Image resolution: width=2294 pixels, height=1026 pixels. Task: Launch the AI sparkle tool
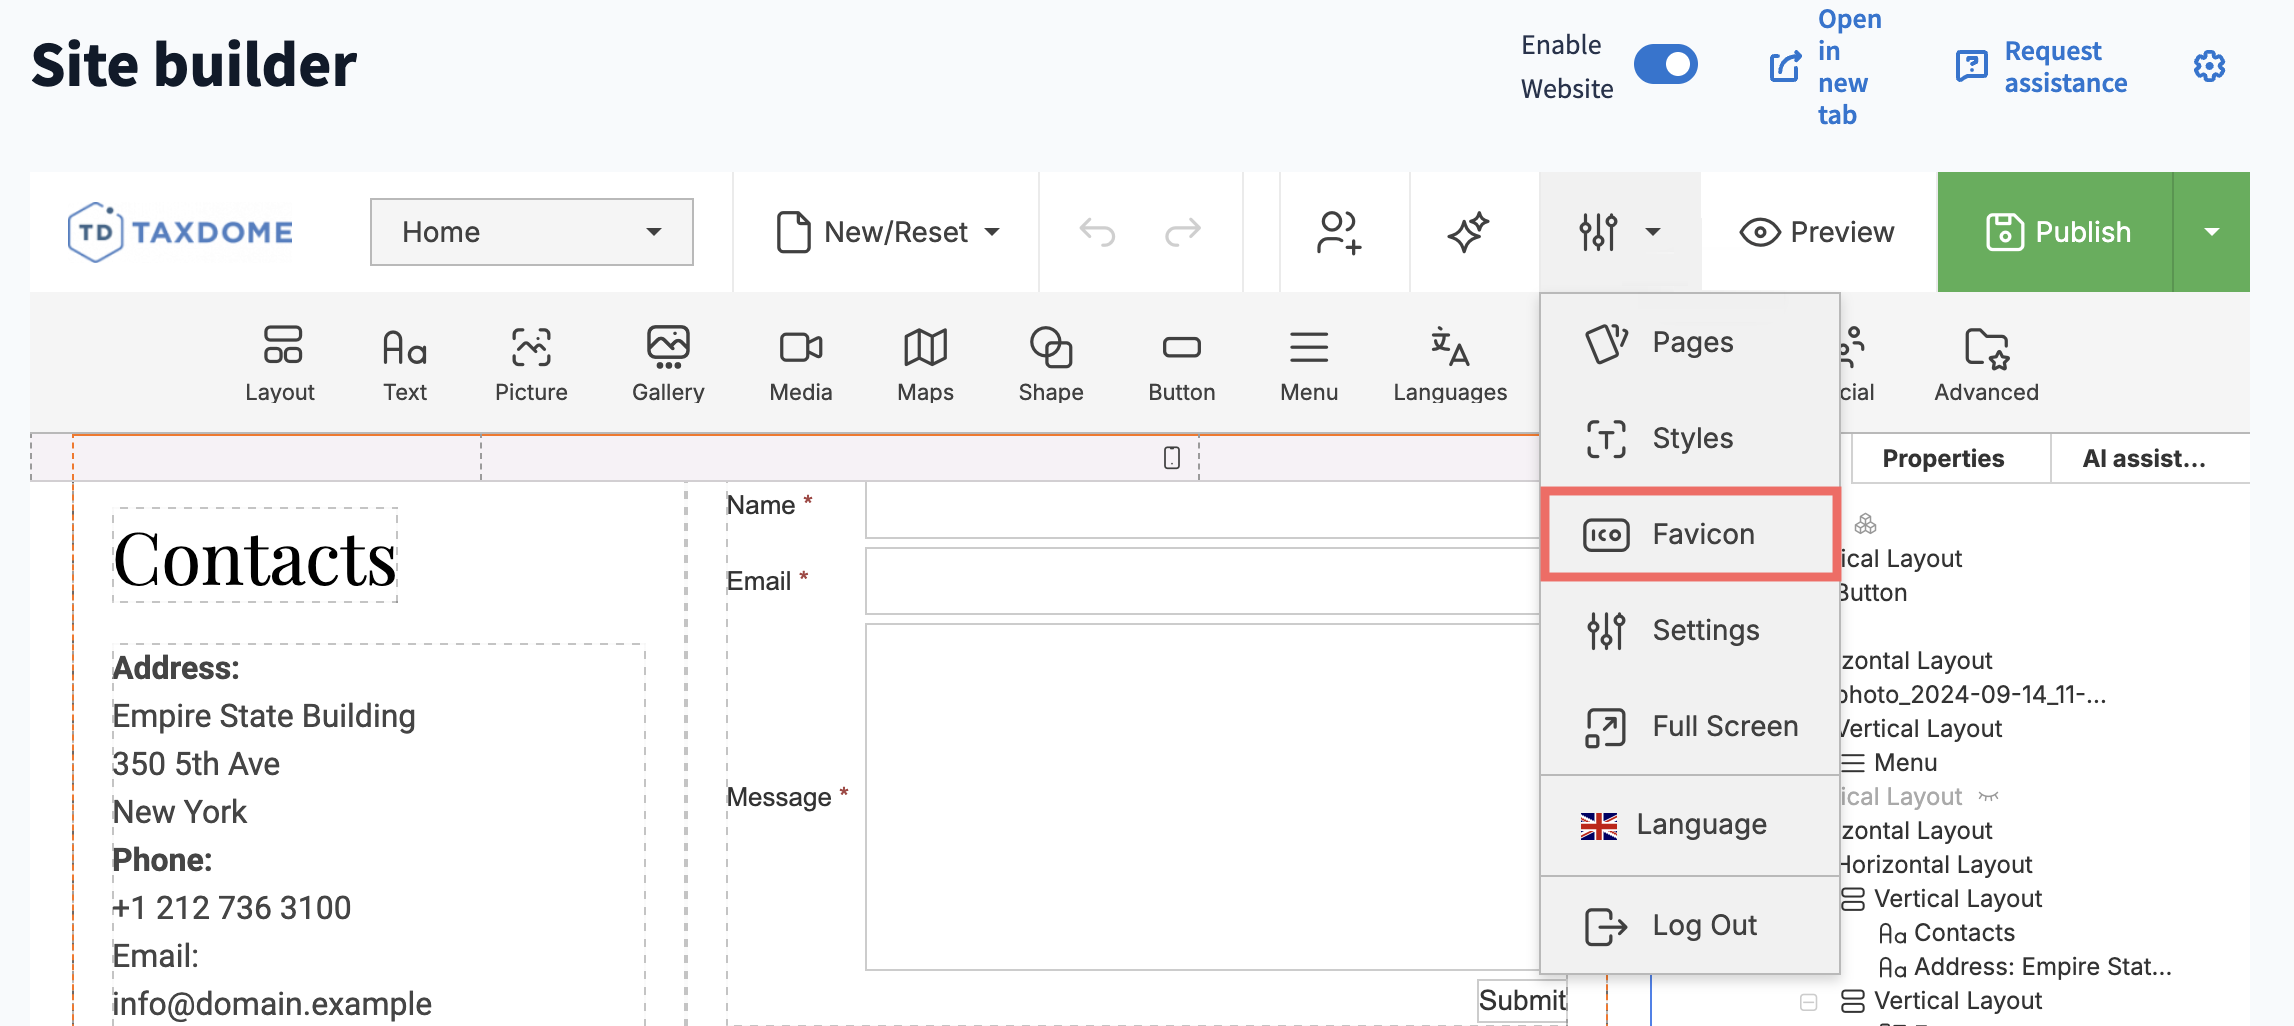[x=1468, y=232]
